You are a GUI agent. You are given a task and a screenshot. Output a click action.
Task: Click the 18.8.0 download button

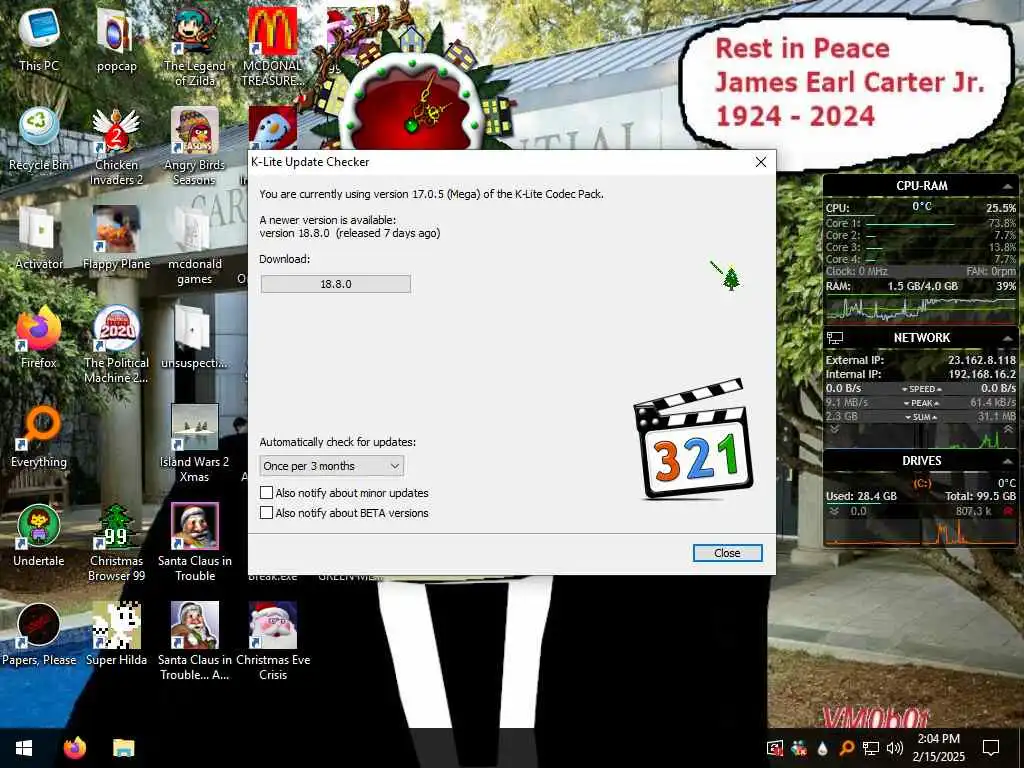coord(336,284)
